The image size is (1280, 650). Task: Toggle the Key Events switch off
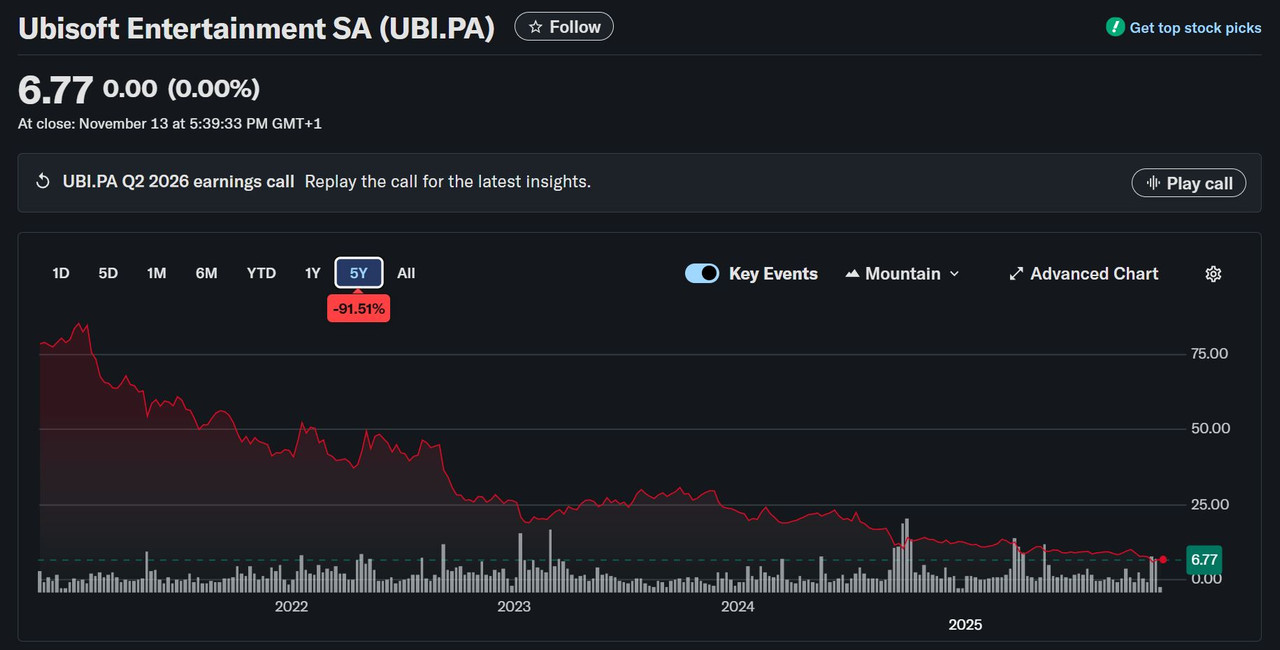[x=702, y=274]
